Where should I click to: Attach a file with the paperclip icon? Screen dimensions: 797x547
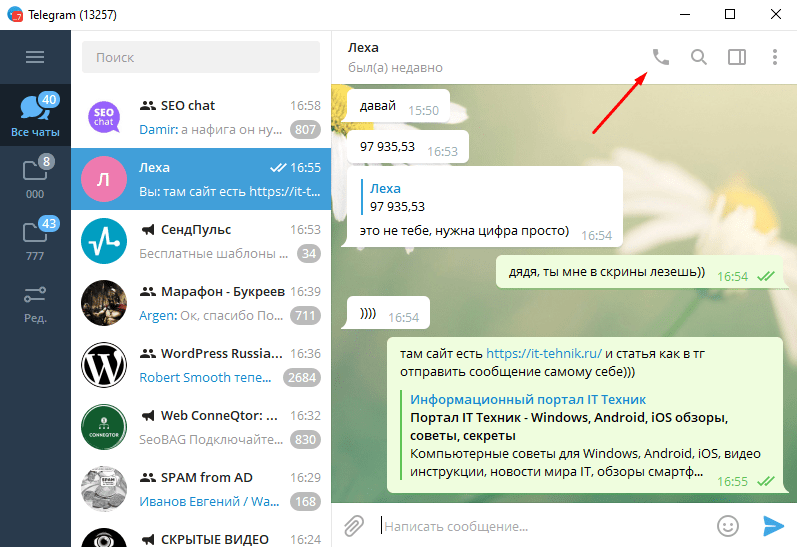point(354,526)
